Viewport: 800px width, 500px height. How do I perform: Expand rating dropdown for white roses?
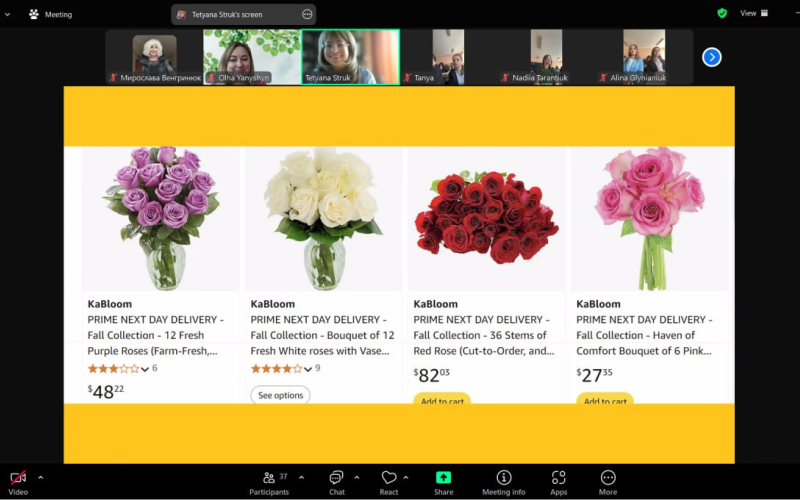coord(308,369)
